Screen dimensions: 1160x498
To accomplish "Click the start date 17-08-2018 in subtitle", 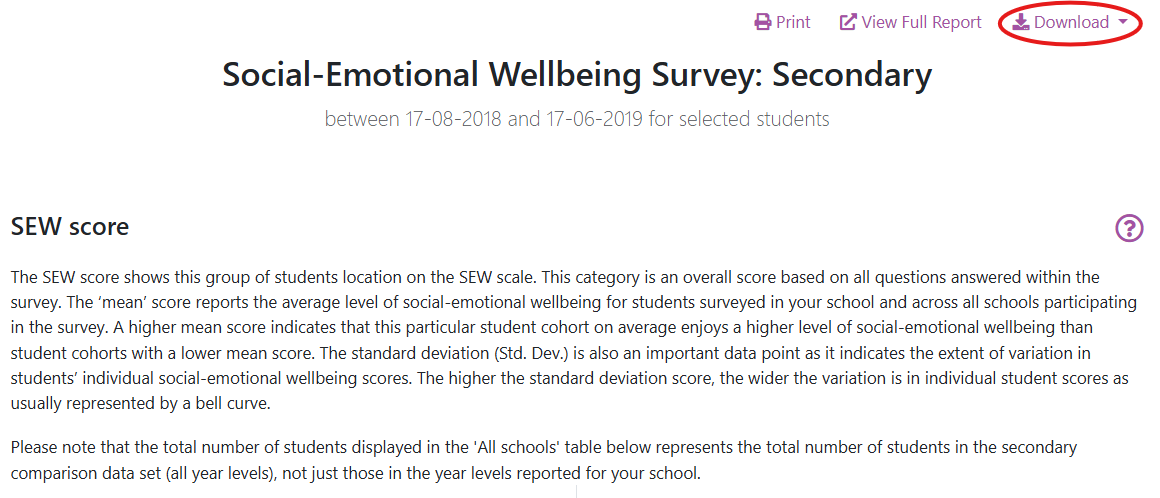I will pos(453,119).
